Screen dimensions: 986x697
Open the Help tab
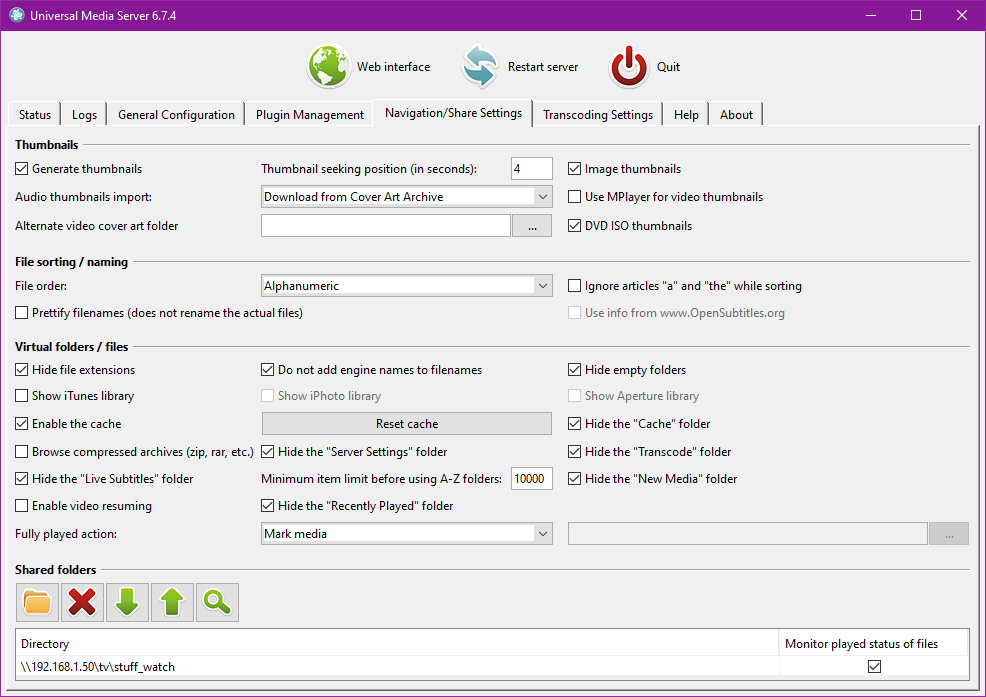click(686, 114)
